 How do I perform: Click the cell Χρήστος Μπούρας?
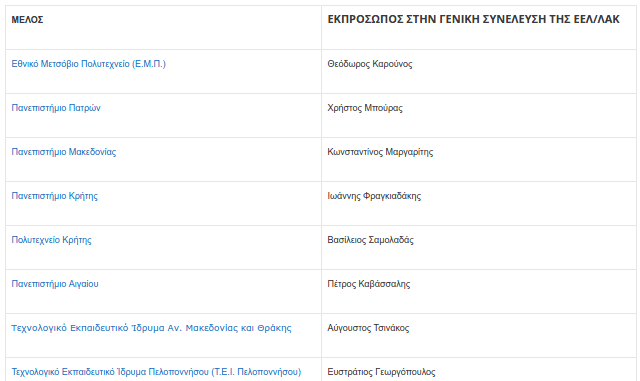[365, 108]
